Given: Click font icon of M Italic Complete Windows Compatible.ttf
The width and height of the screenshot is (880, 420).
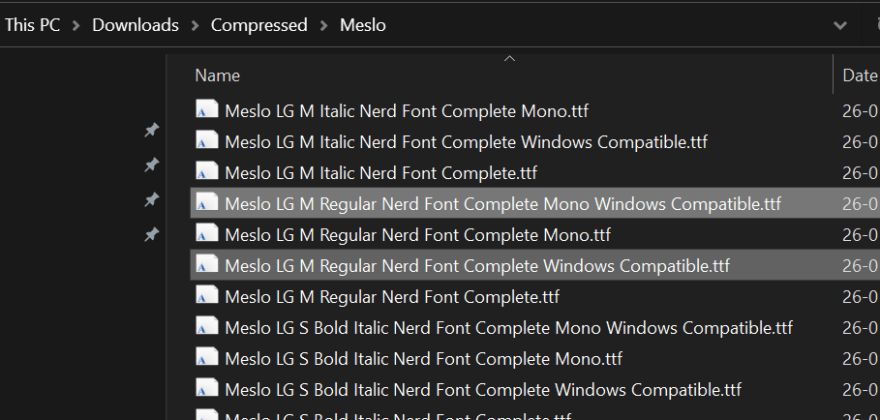Looking at the screenshot, I should (207, 139).
